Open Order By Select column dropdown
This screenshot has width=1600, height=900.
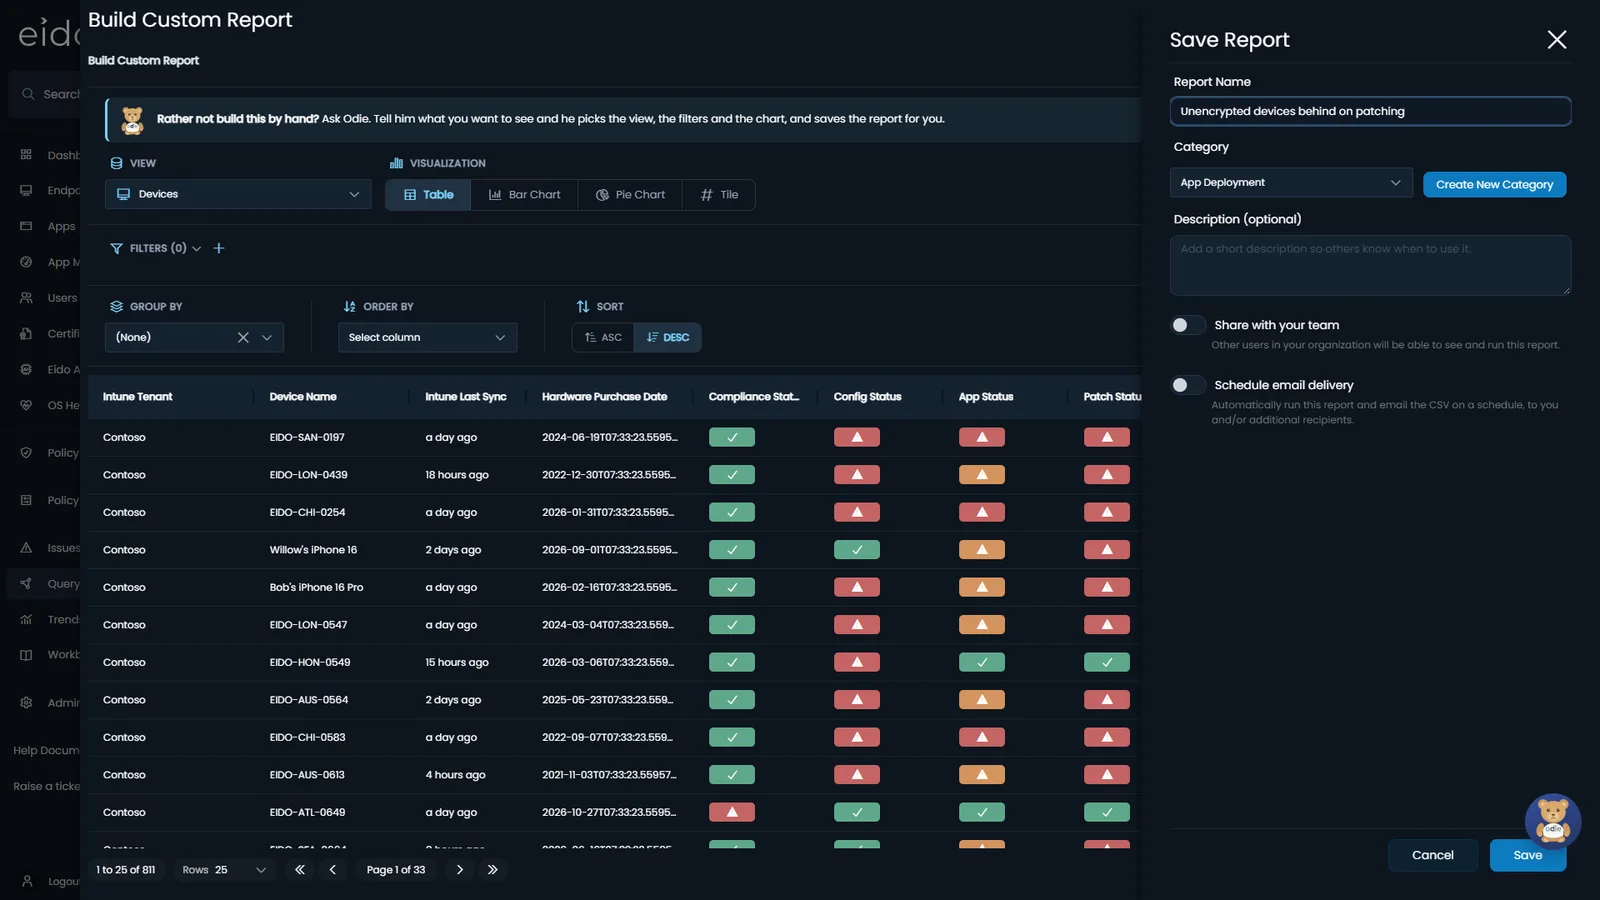(x=428, y=338)
